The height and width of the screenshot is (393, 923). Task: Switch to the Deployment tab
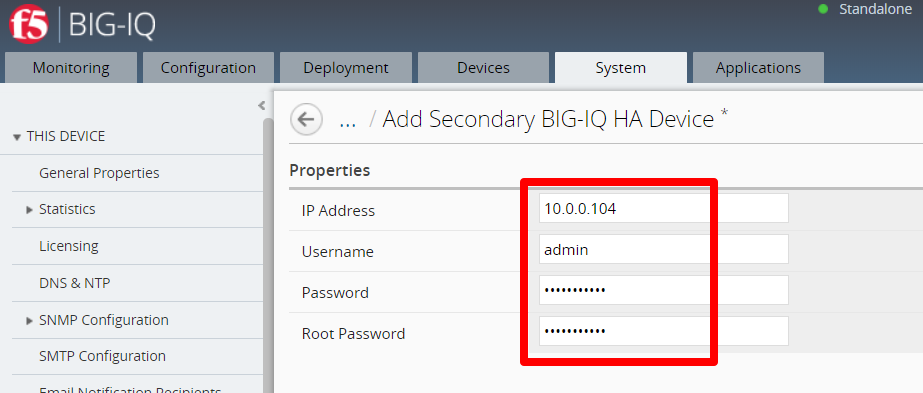[346, 68]
